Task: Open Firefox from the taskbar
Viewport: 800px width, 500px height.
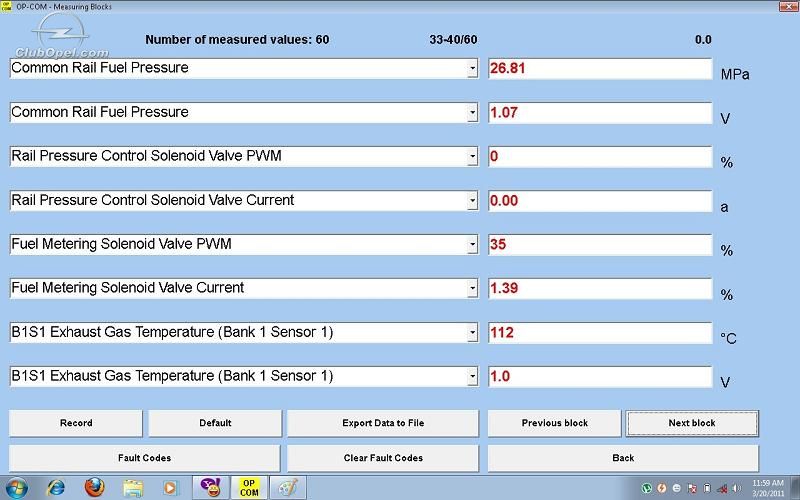Action: pyautogui.click(x=94, y=488)
